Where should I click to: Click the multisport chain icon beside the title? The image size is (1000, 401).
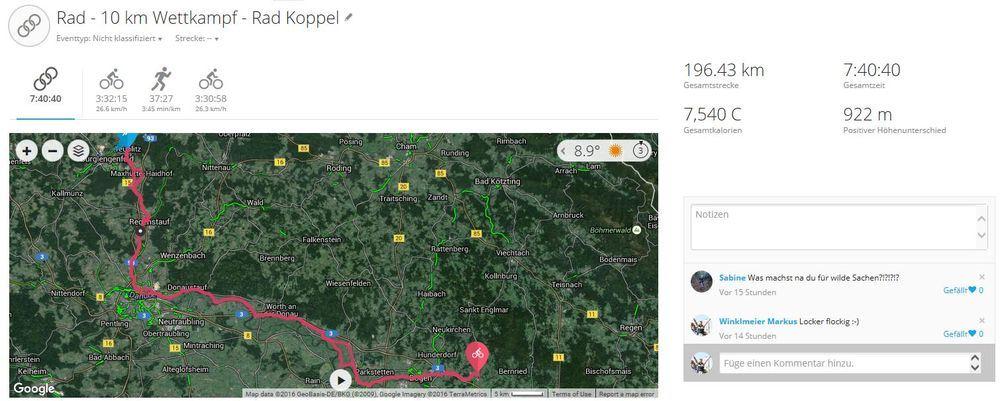(29, 26)
